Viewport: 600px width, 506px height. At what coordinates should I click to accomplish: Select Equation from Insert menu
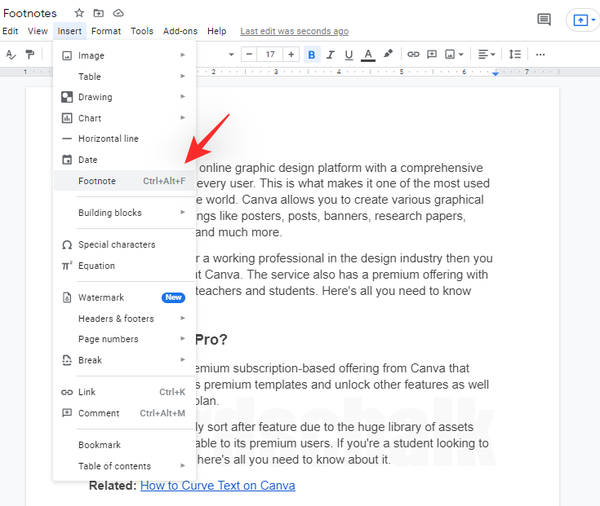tap(124, 266)
